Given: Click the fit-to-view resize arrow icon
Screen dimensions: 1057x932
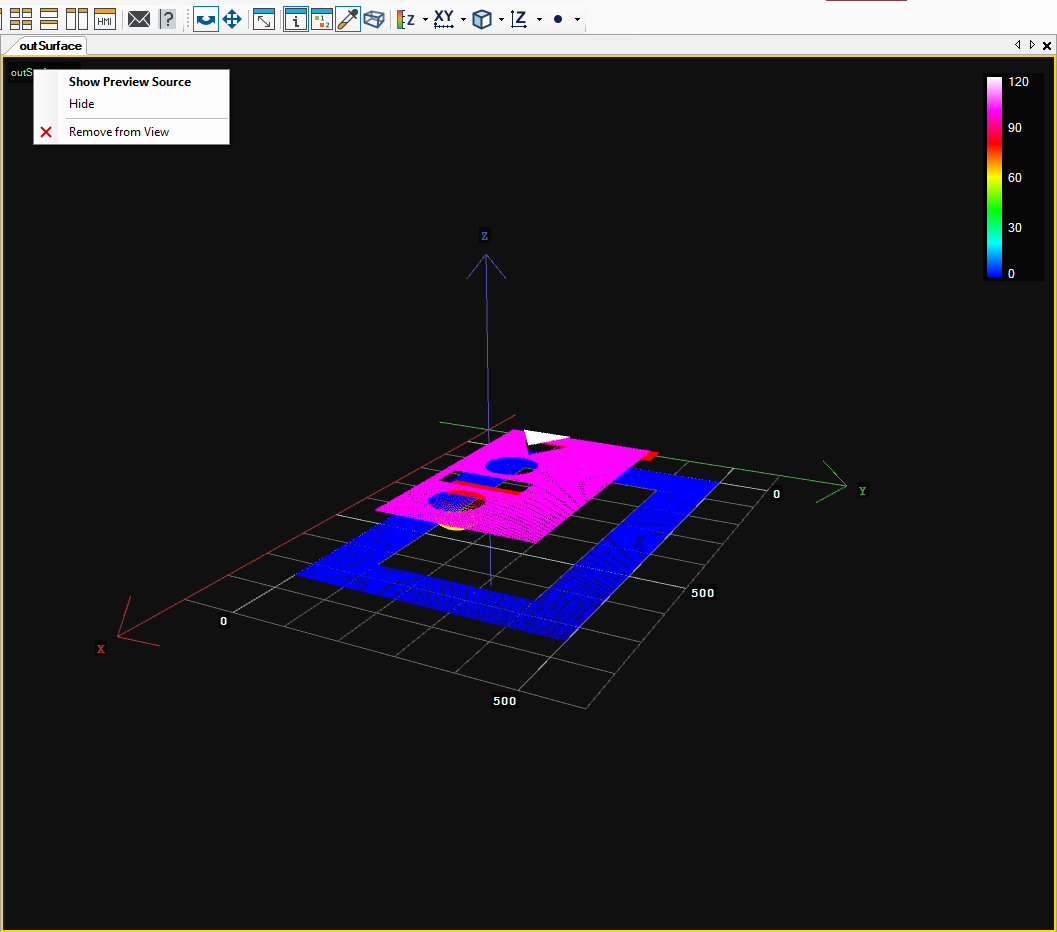Looking at the screenshot, I should tap(264, 19).
